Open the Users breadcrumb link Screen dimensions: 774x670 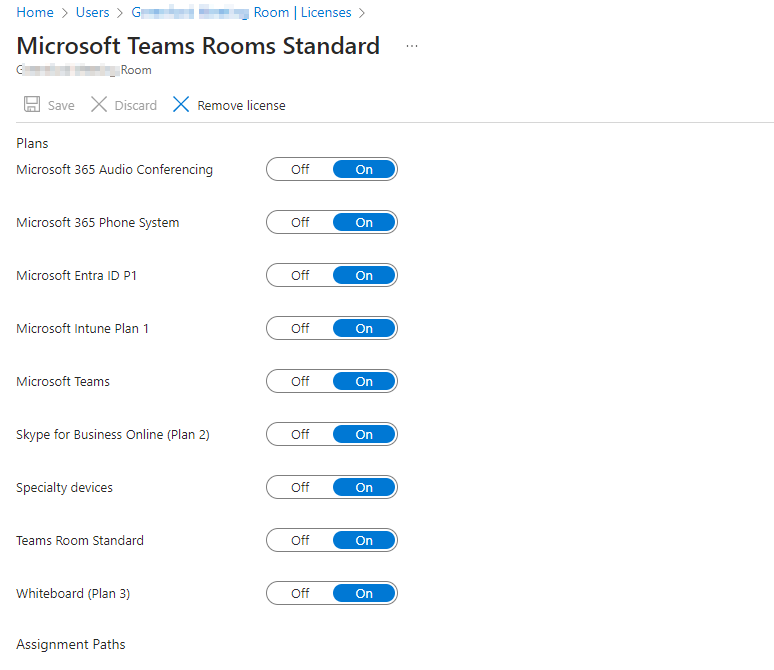click(x=92, y=12)
